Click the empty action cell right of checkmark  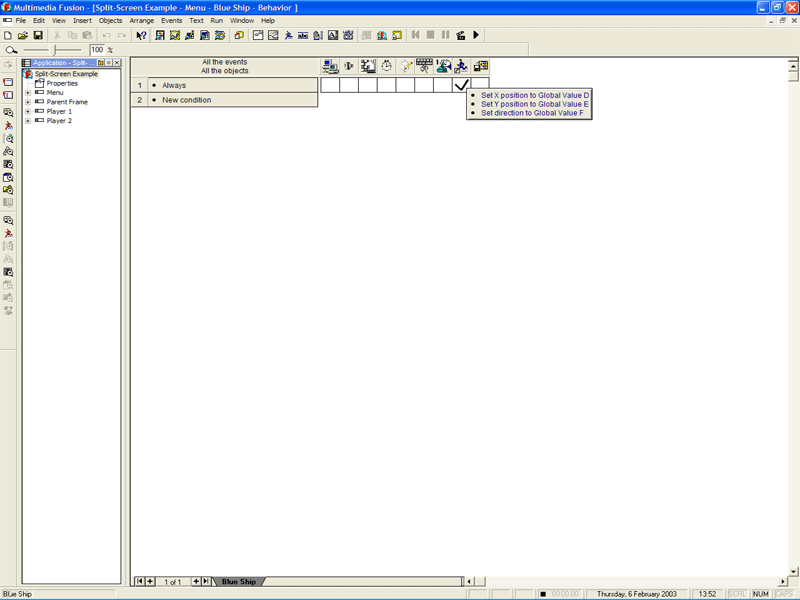click(x=480, y=85)
